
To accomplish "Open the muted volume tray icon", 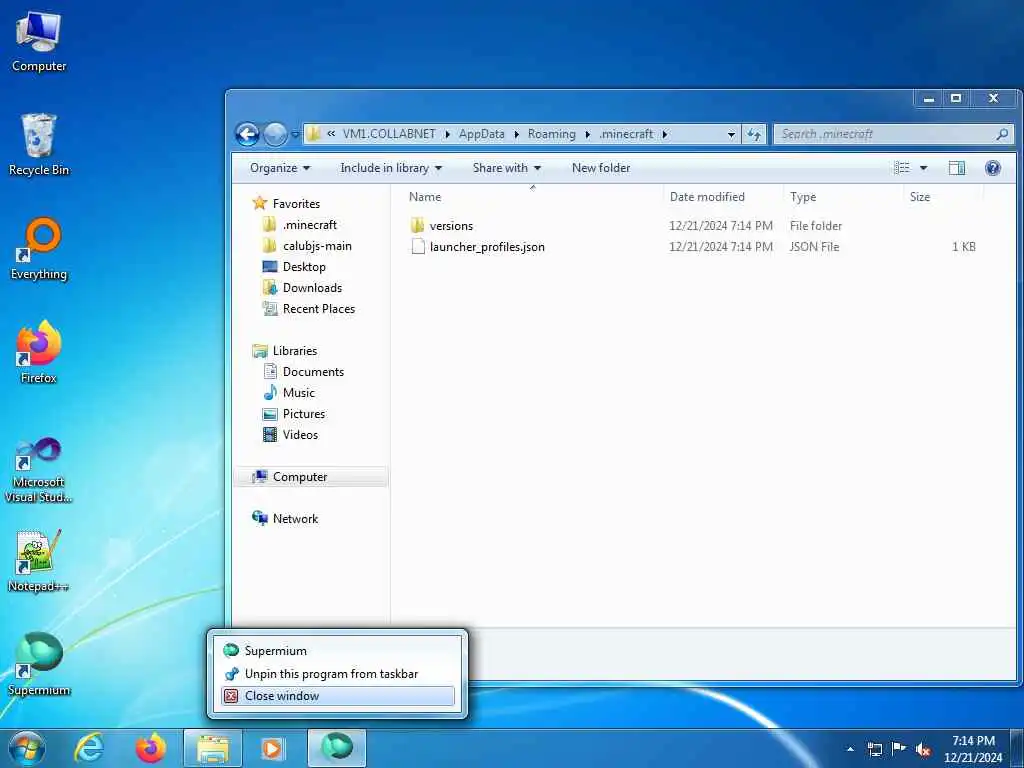I will coord(923,749).
